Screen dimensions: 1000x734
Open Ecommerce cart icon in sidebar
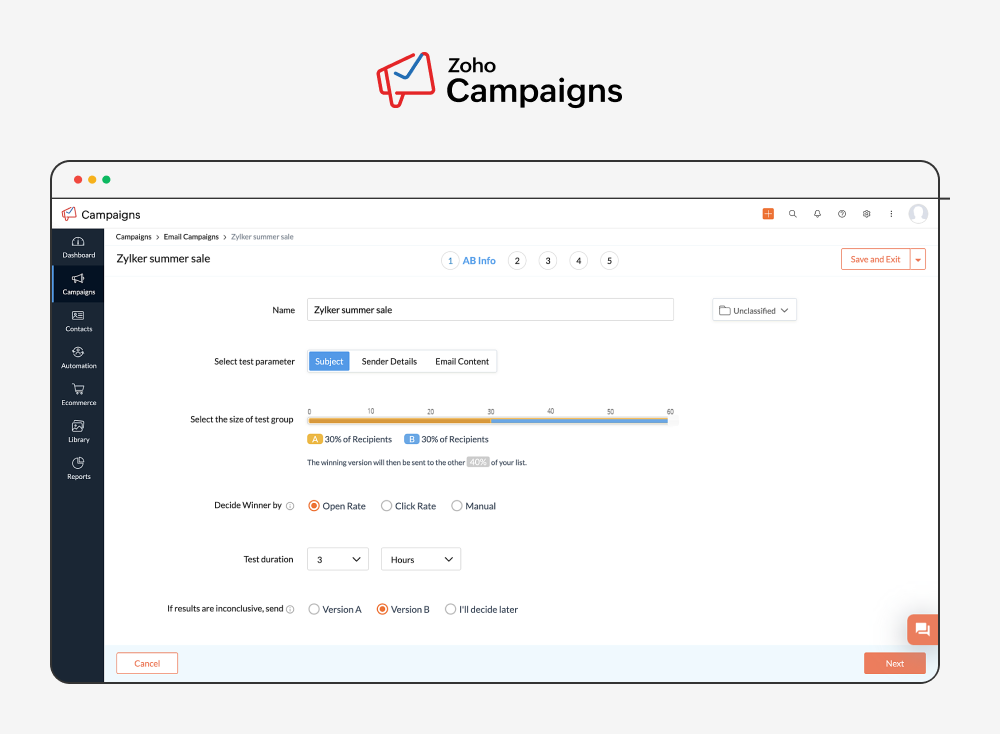click(x=78, y=389)
